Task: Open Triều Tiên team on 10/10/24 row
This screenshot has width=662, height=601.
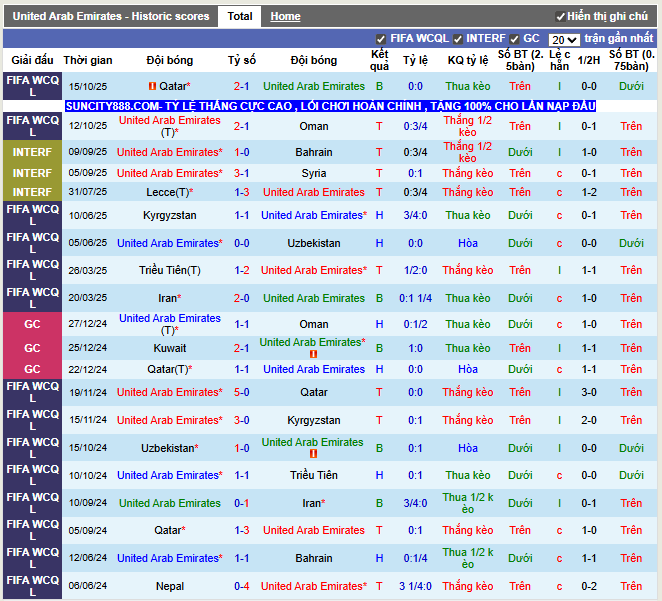Action: coord(314,475)
